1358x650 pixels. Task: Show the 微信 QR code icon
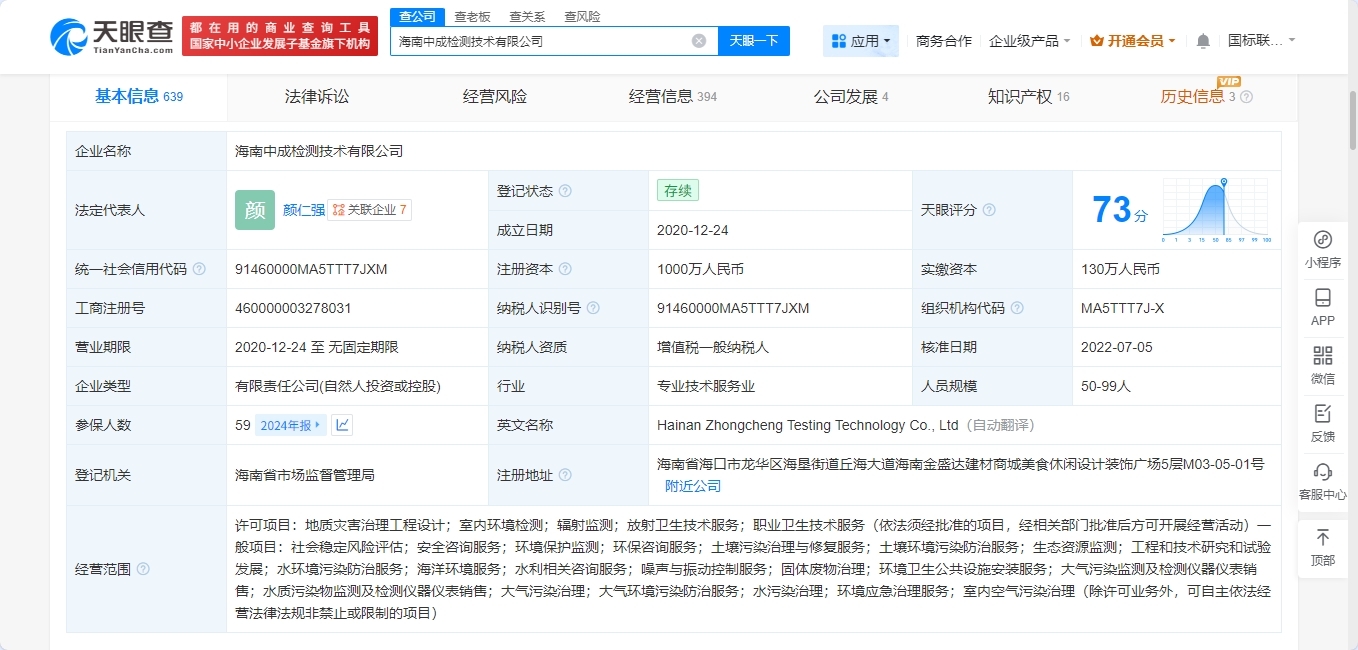pos(1322,357)
